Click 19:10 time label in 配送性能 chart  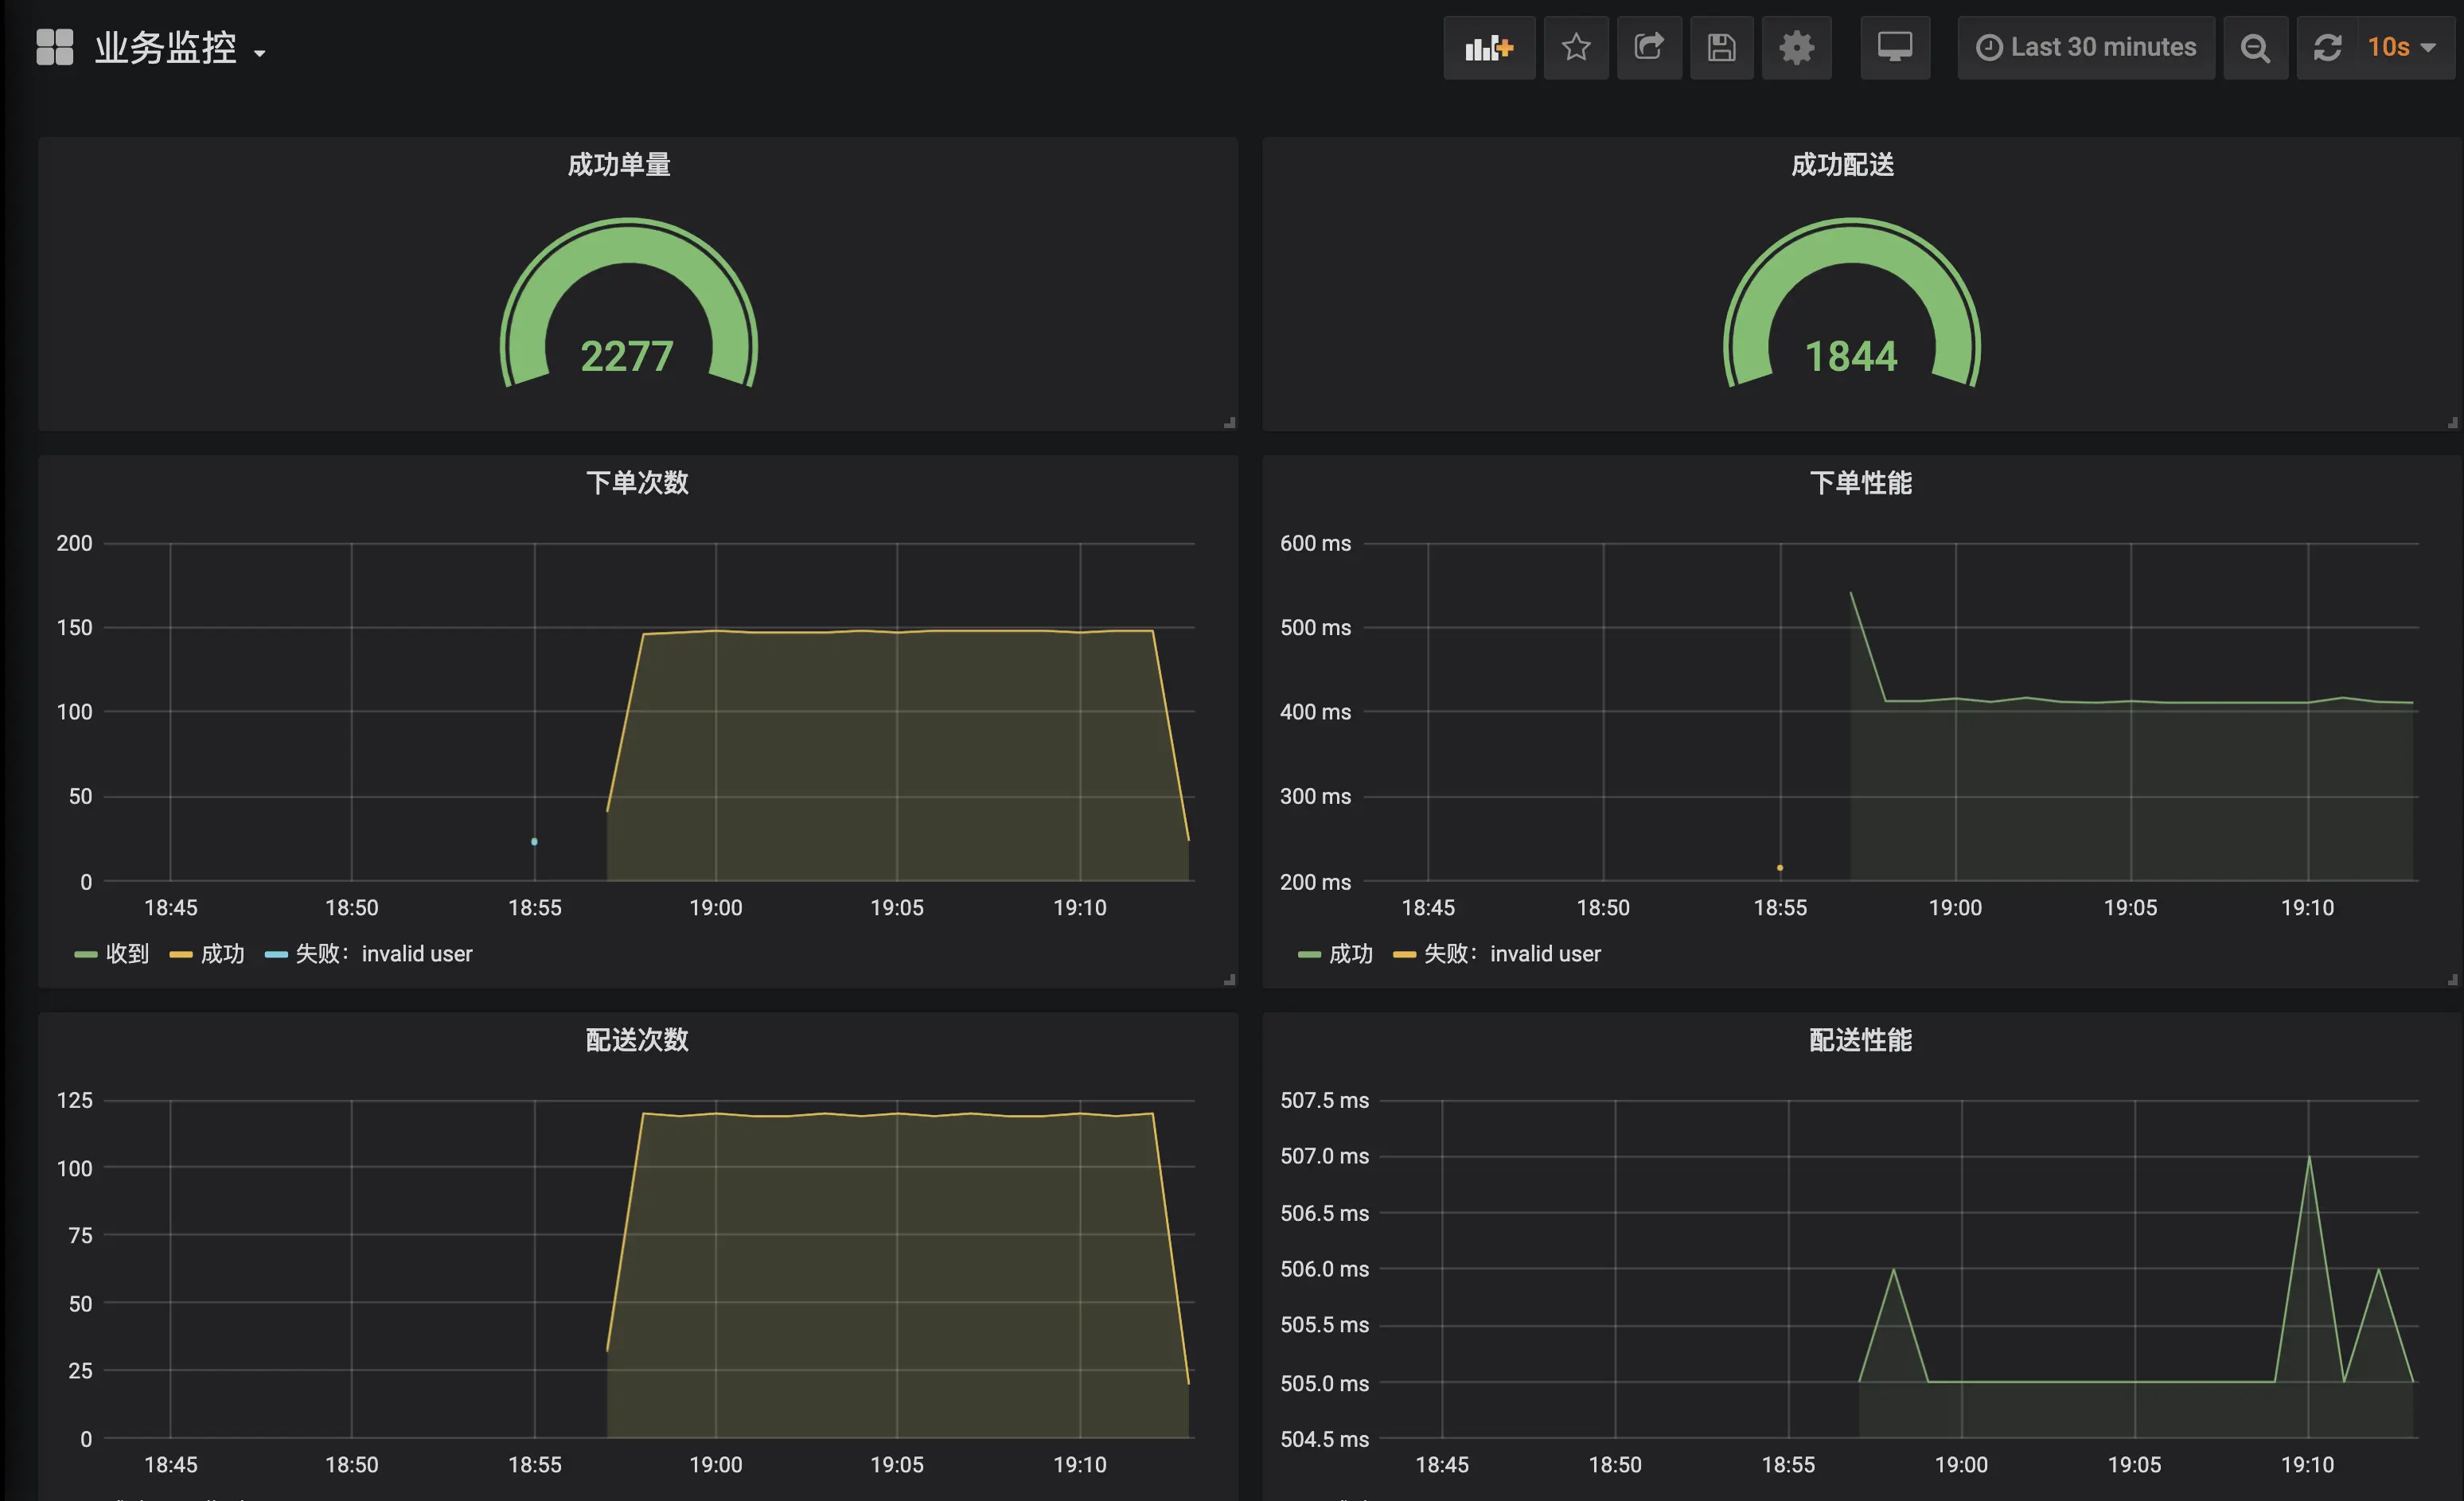tap(2307, 1465)
